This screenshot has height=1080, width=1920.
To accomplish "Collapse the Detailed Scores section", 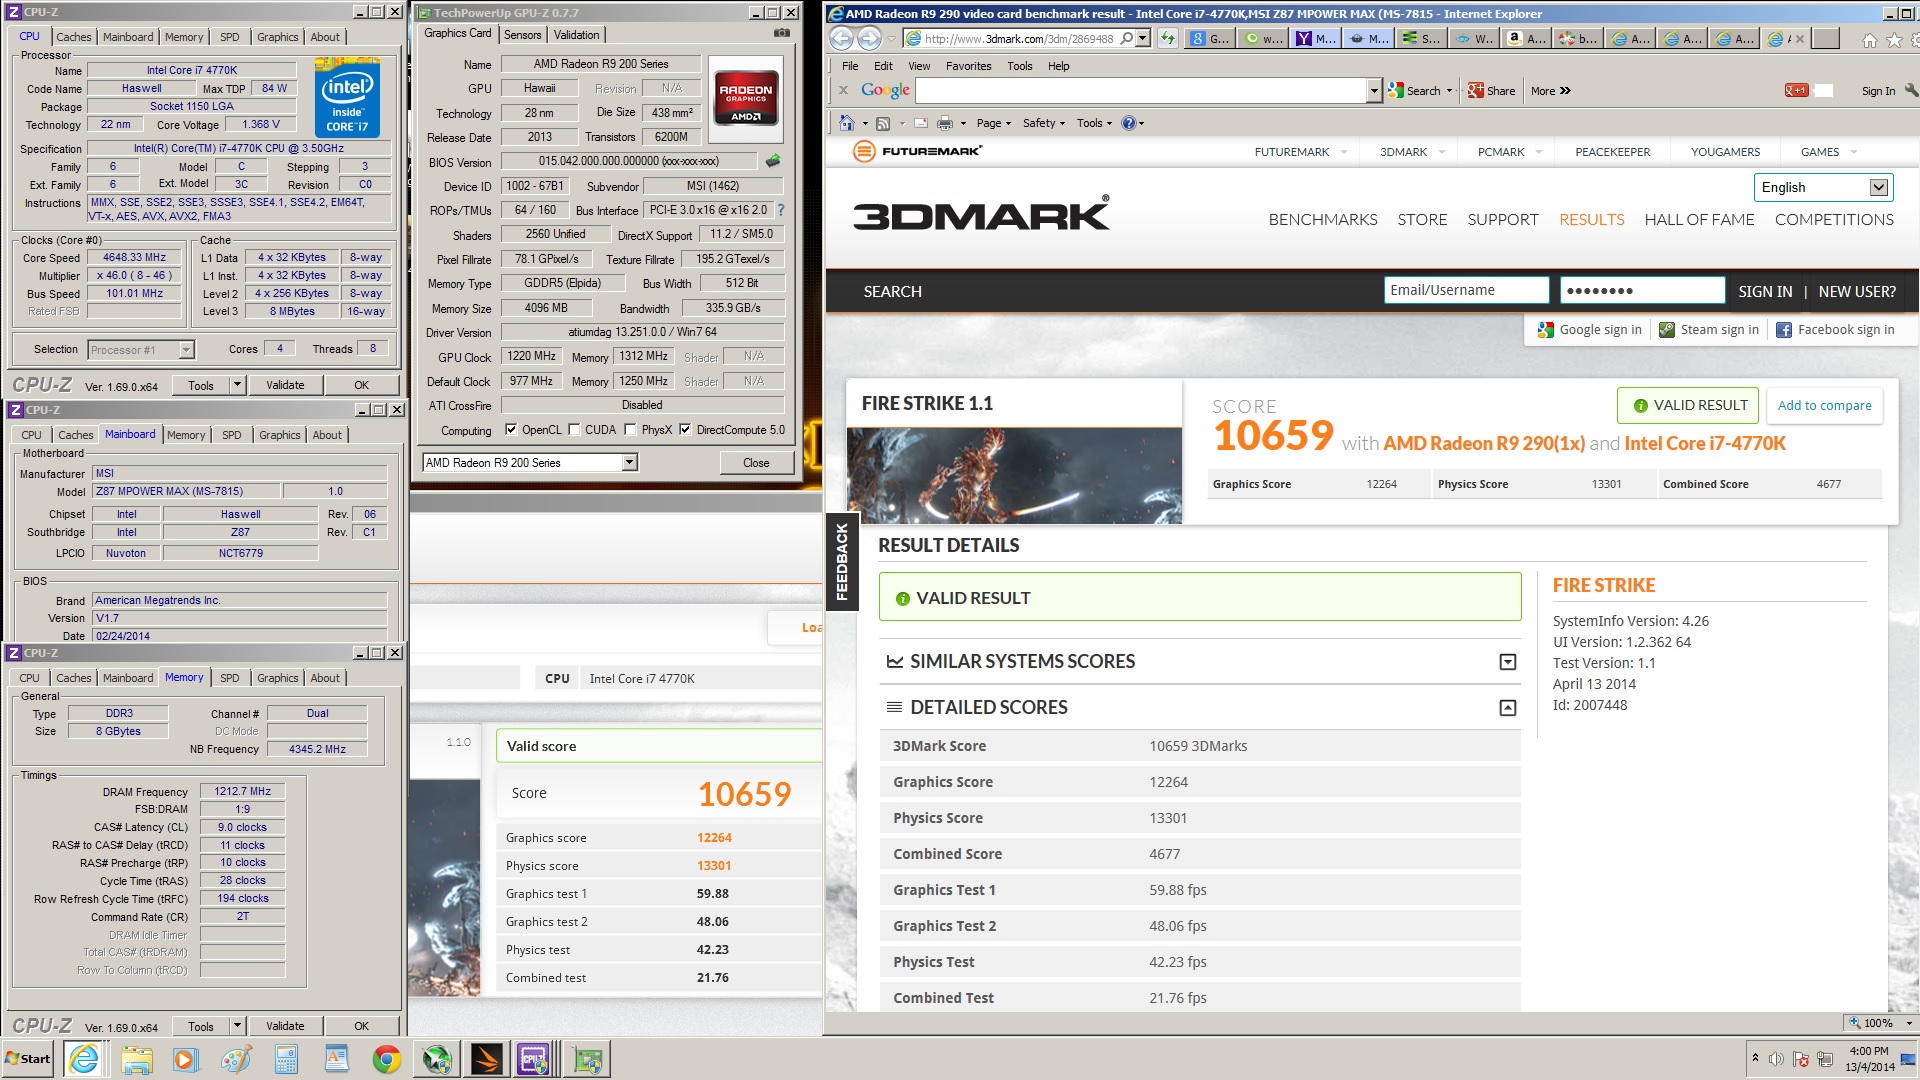I will pos(1508,708).
